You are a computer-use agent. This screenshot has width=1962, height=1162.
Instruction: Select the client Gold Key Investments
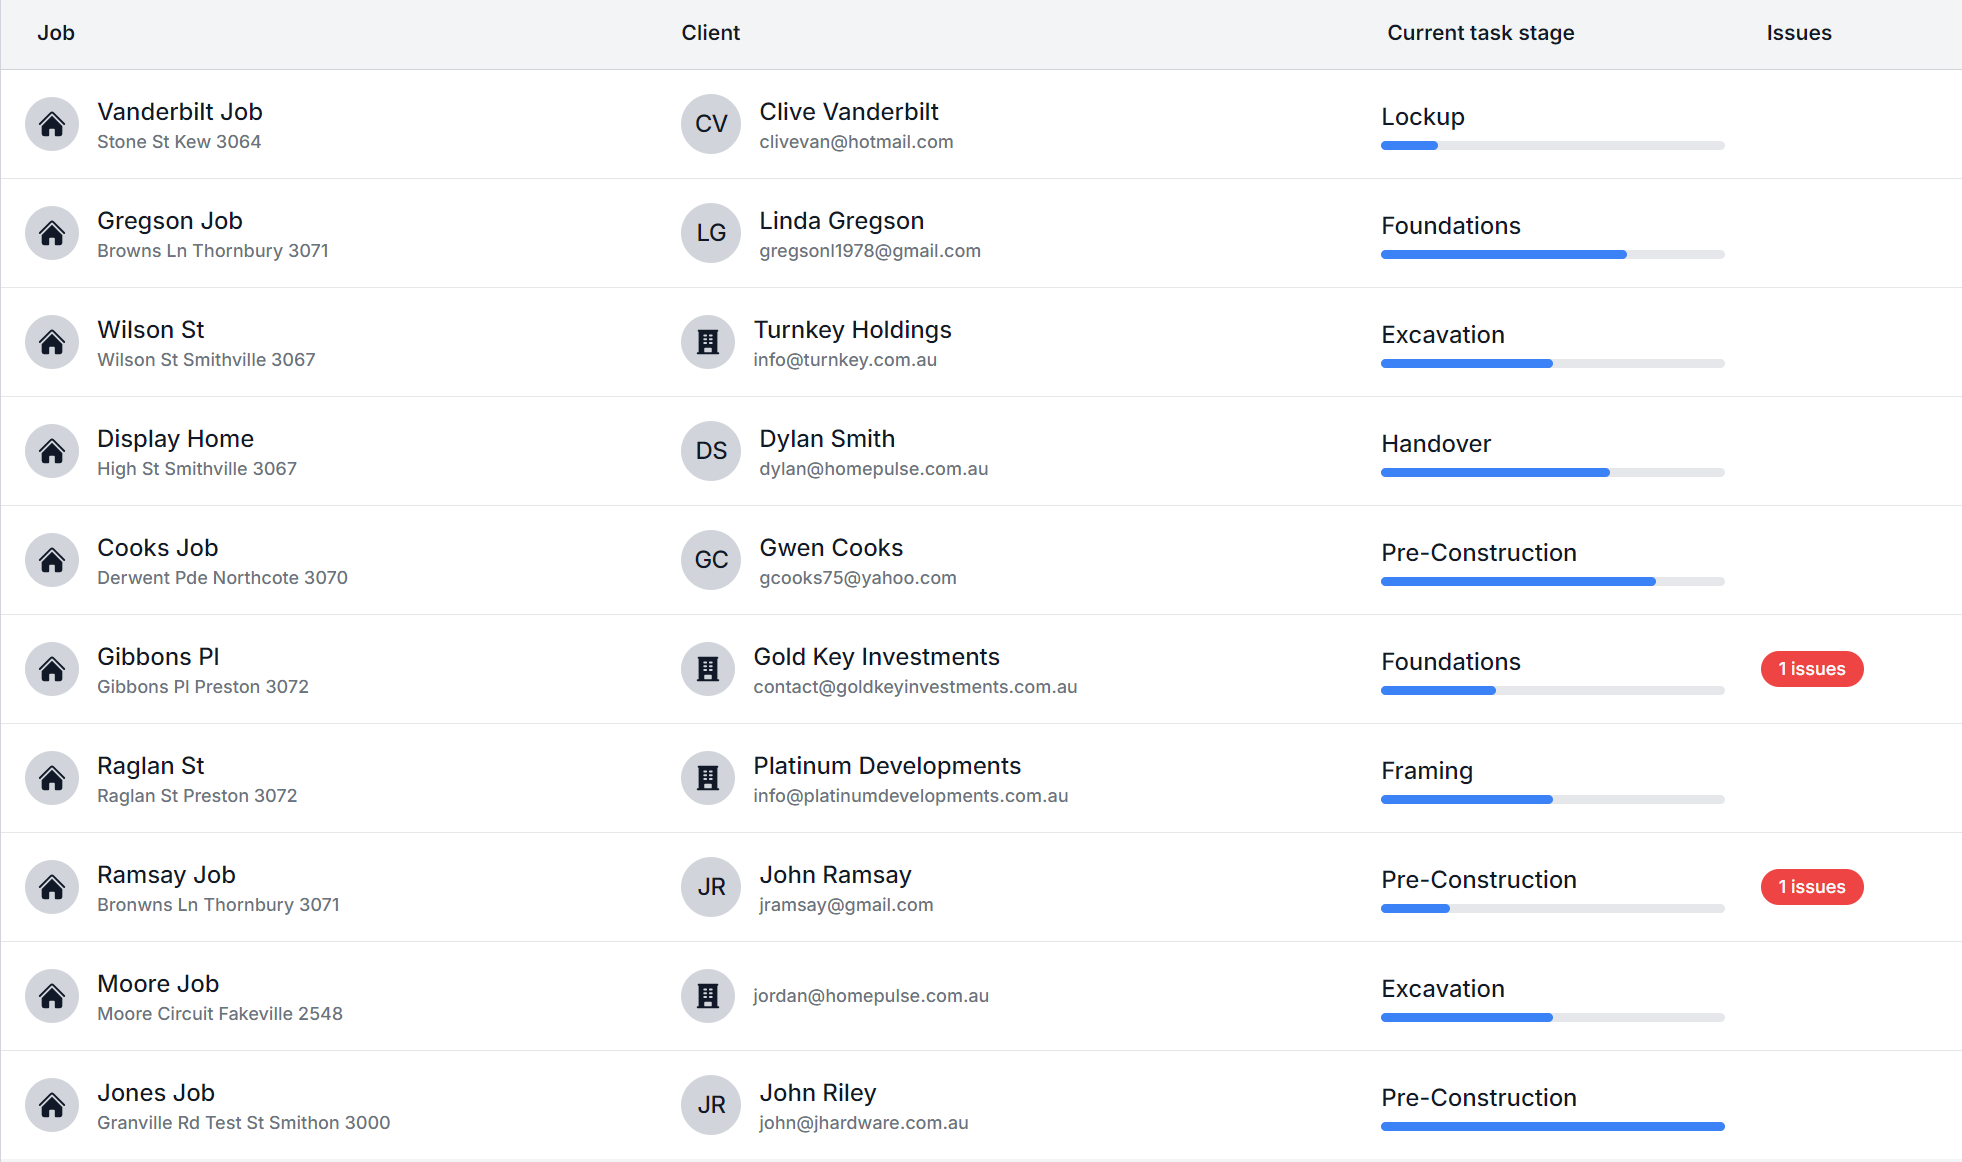click(x=877, y=657)
